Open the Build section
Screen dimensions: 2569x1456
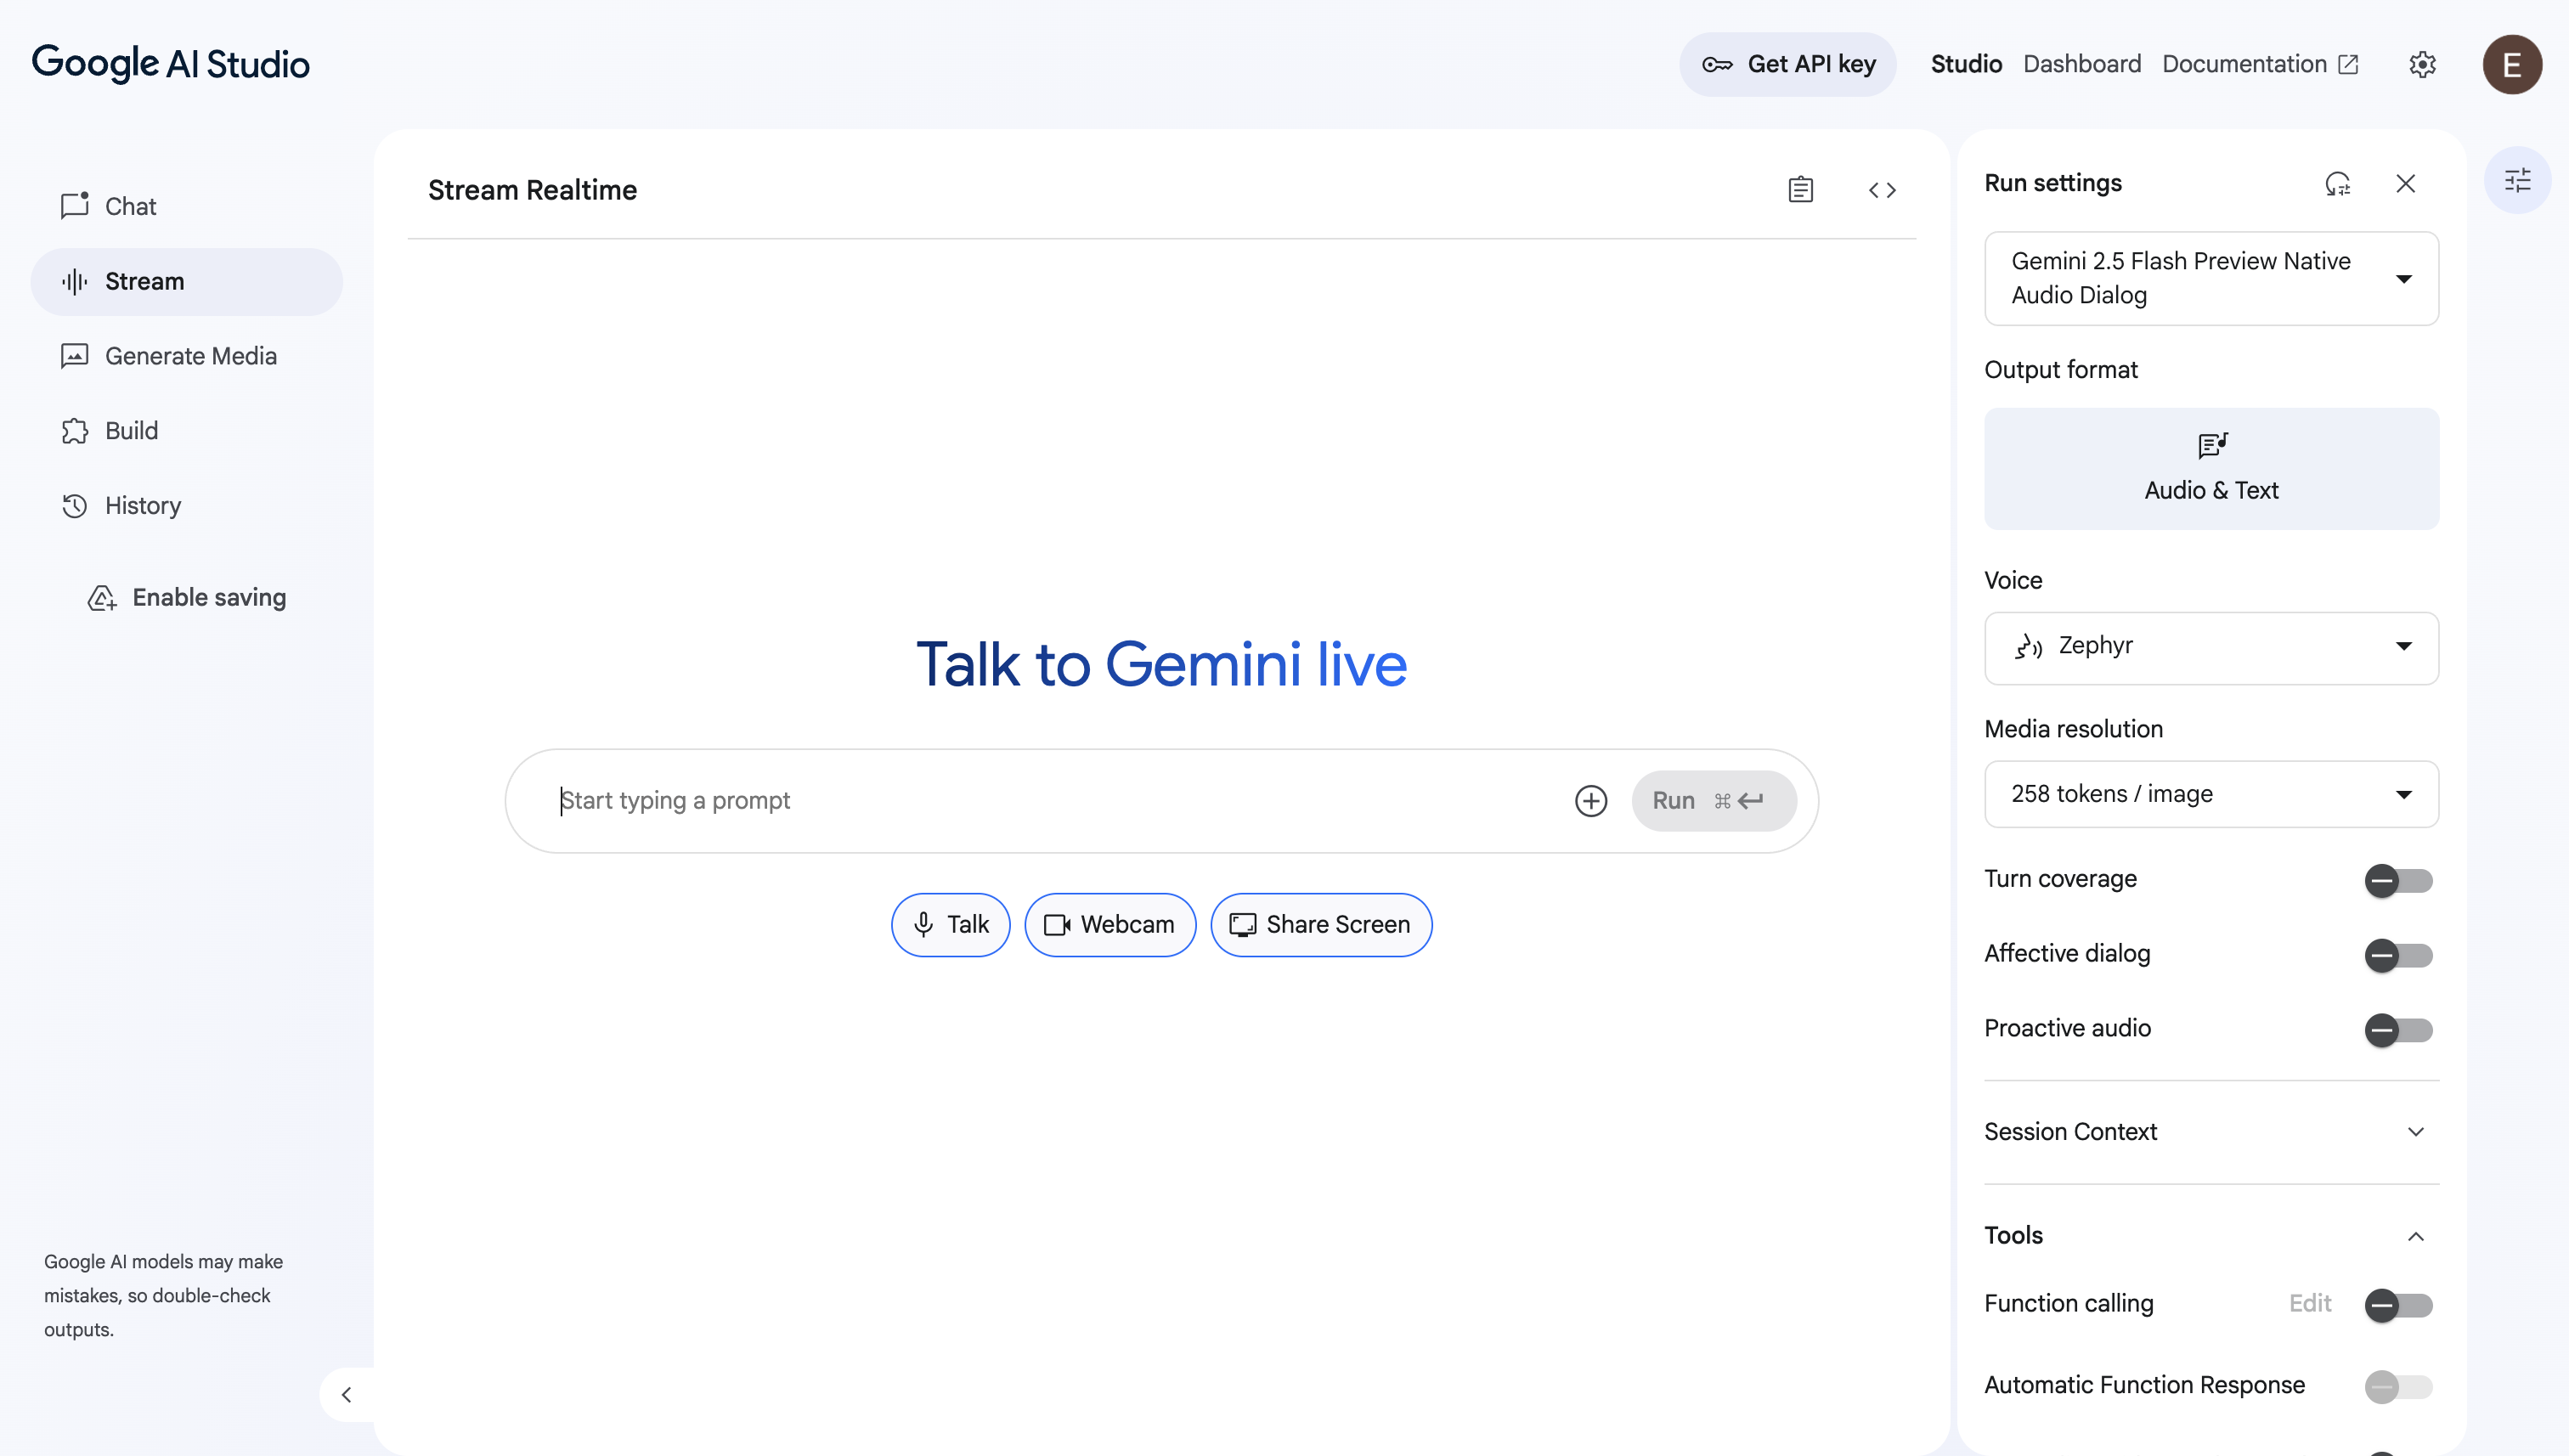[x=187, y=431]
